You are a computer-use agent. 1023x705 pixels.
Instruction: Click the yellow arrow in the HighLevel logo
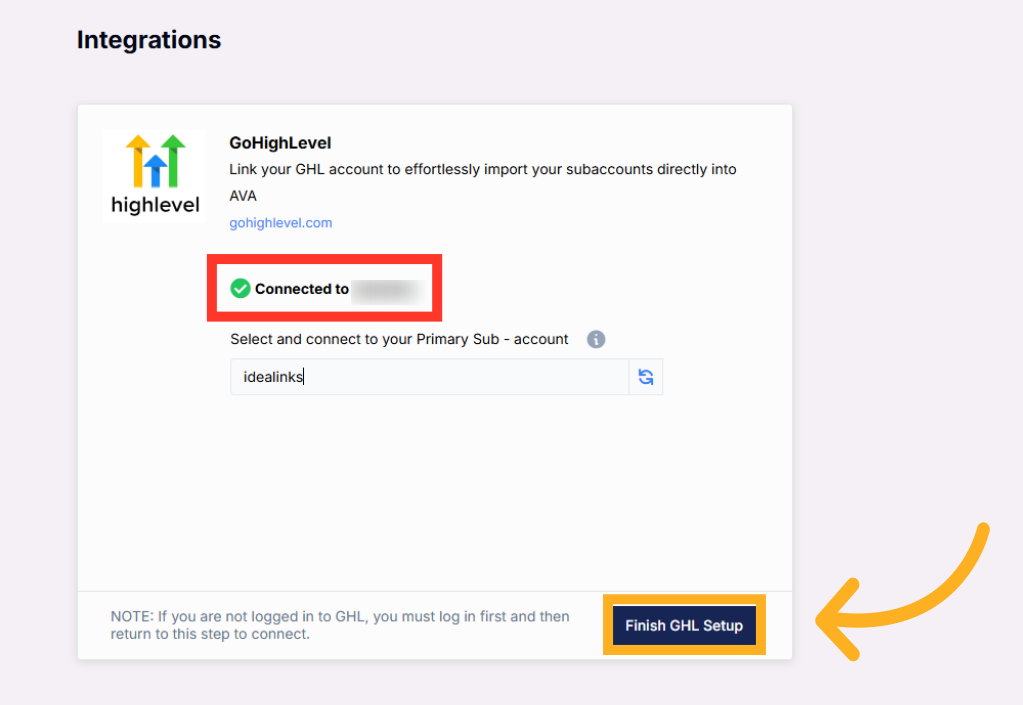pyautogui.click(x=138, y=161)
